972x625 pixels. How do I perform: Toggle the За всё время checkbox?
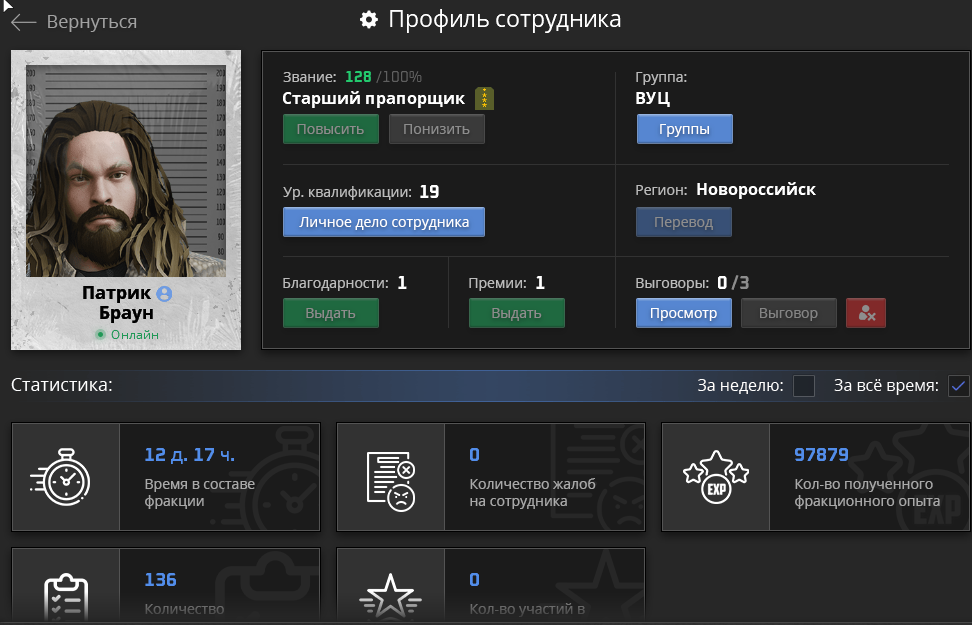click(958, 386)
